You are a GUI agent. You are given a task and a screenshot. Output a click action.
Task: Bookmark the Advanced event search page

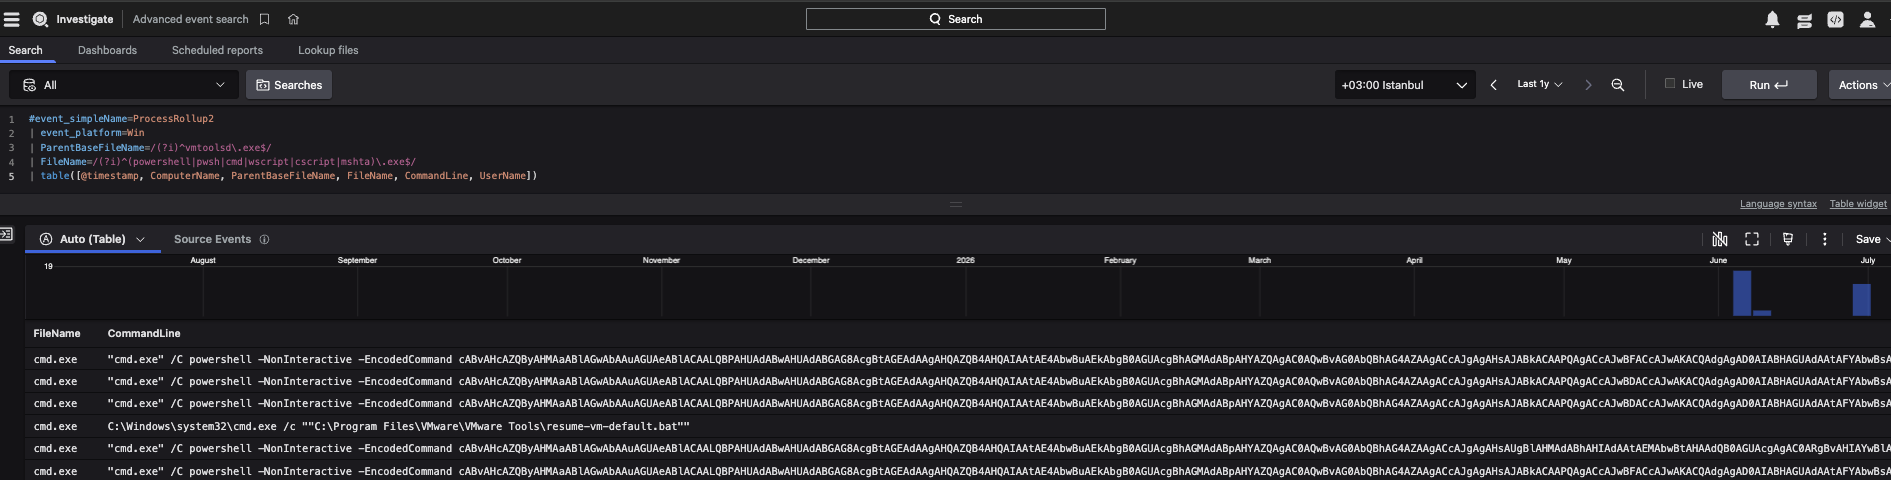click(x=265, y=19)
